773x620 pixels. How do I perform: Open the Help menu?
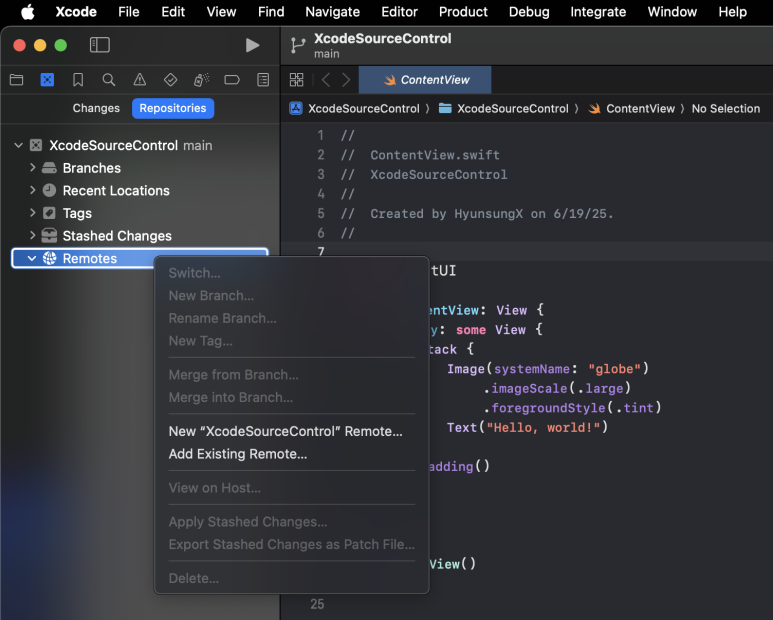[733, 12]
